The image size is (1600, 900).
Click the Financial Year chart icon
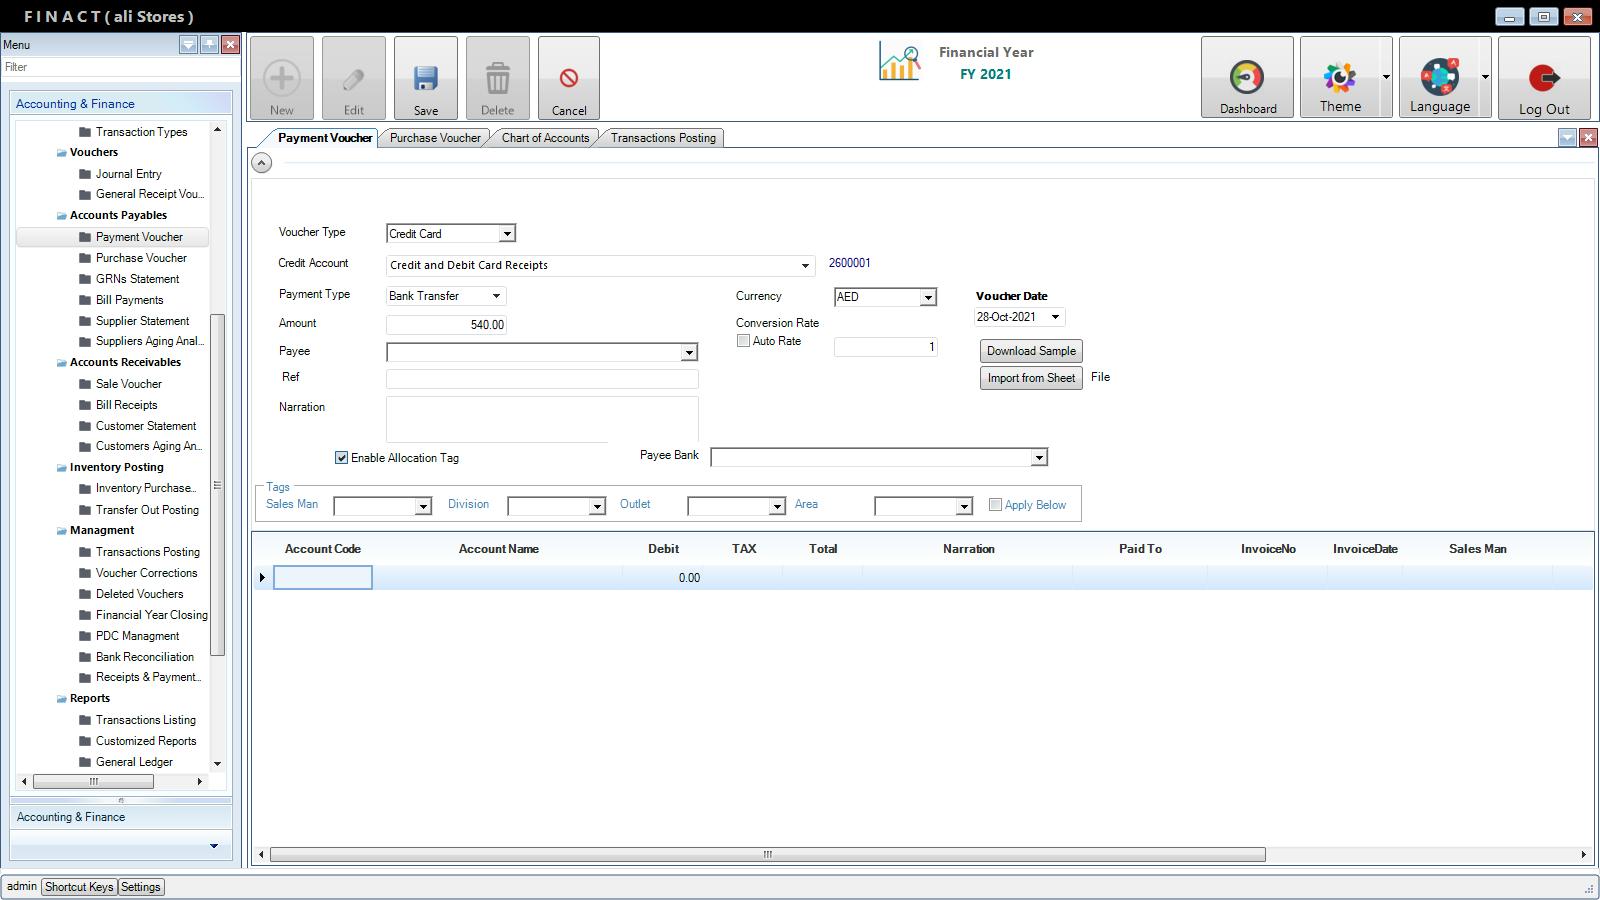(899, 62)
